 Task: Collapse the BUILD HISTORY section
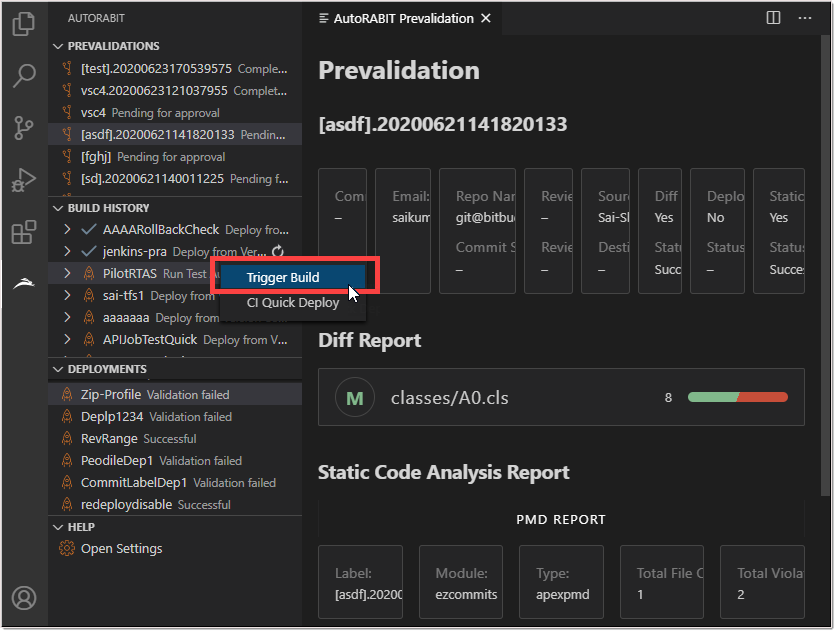[60, 208]
